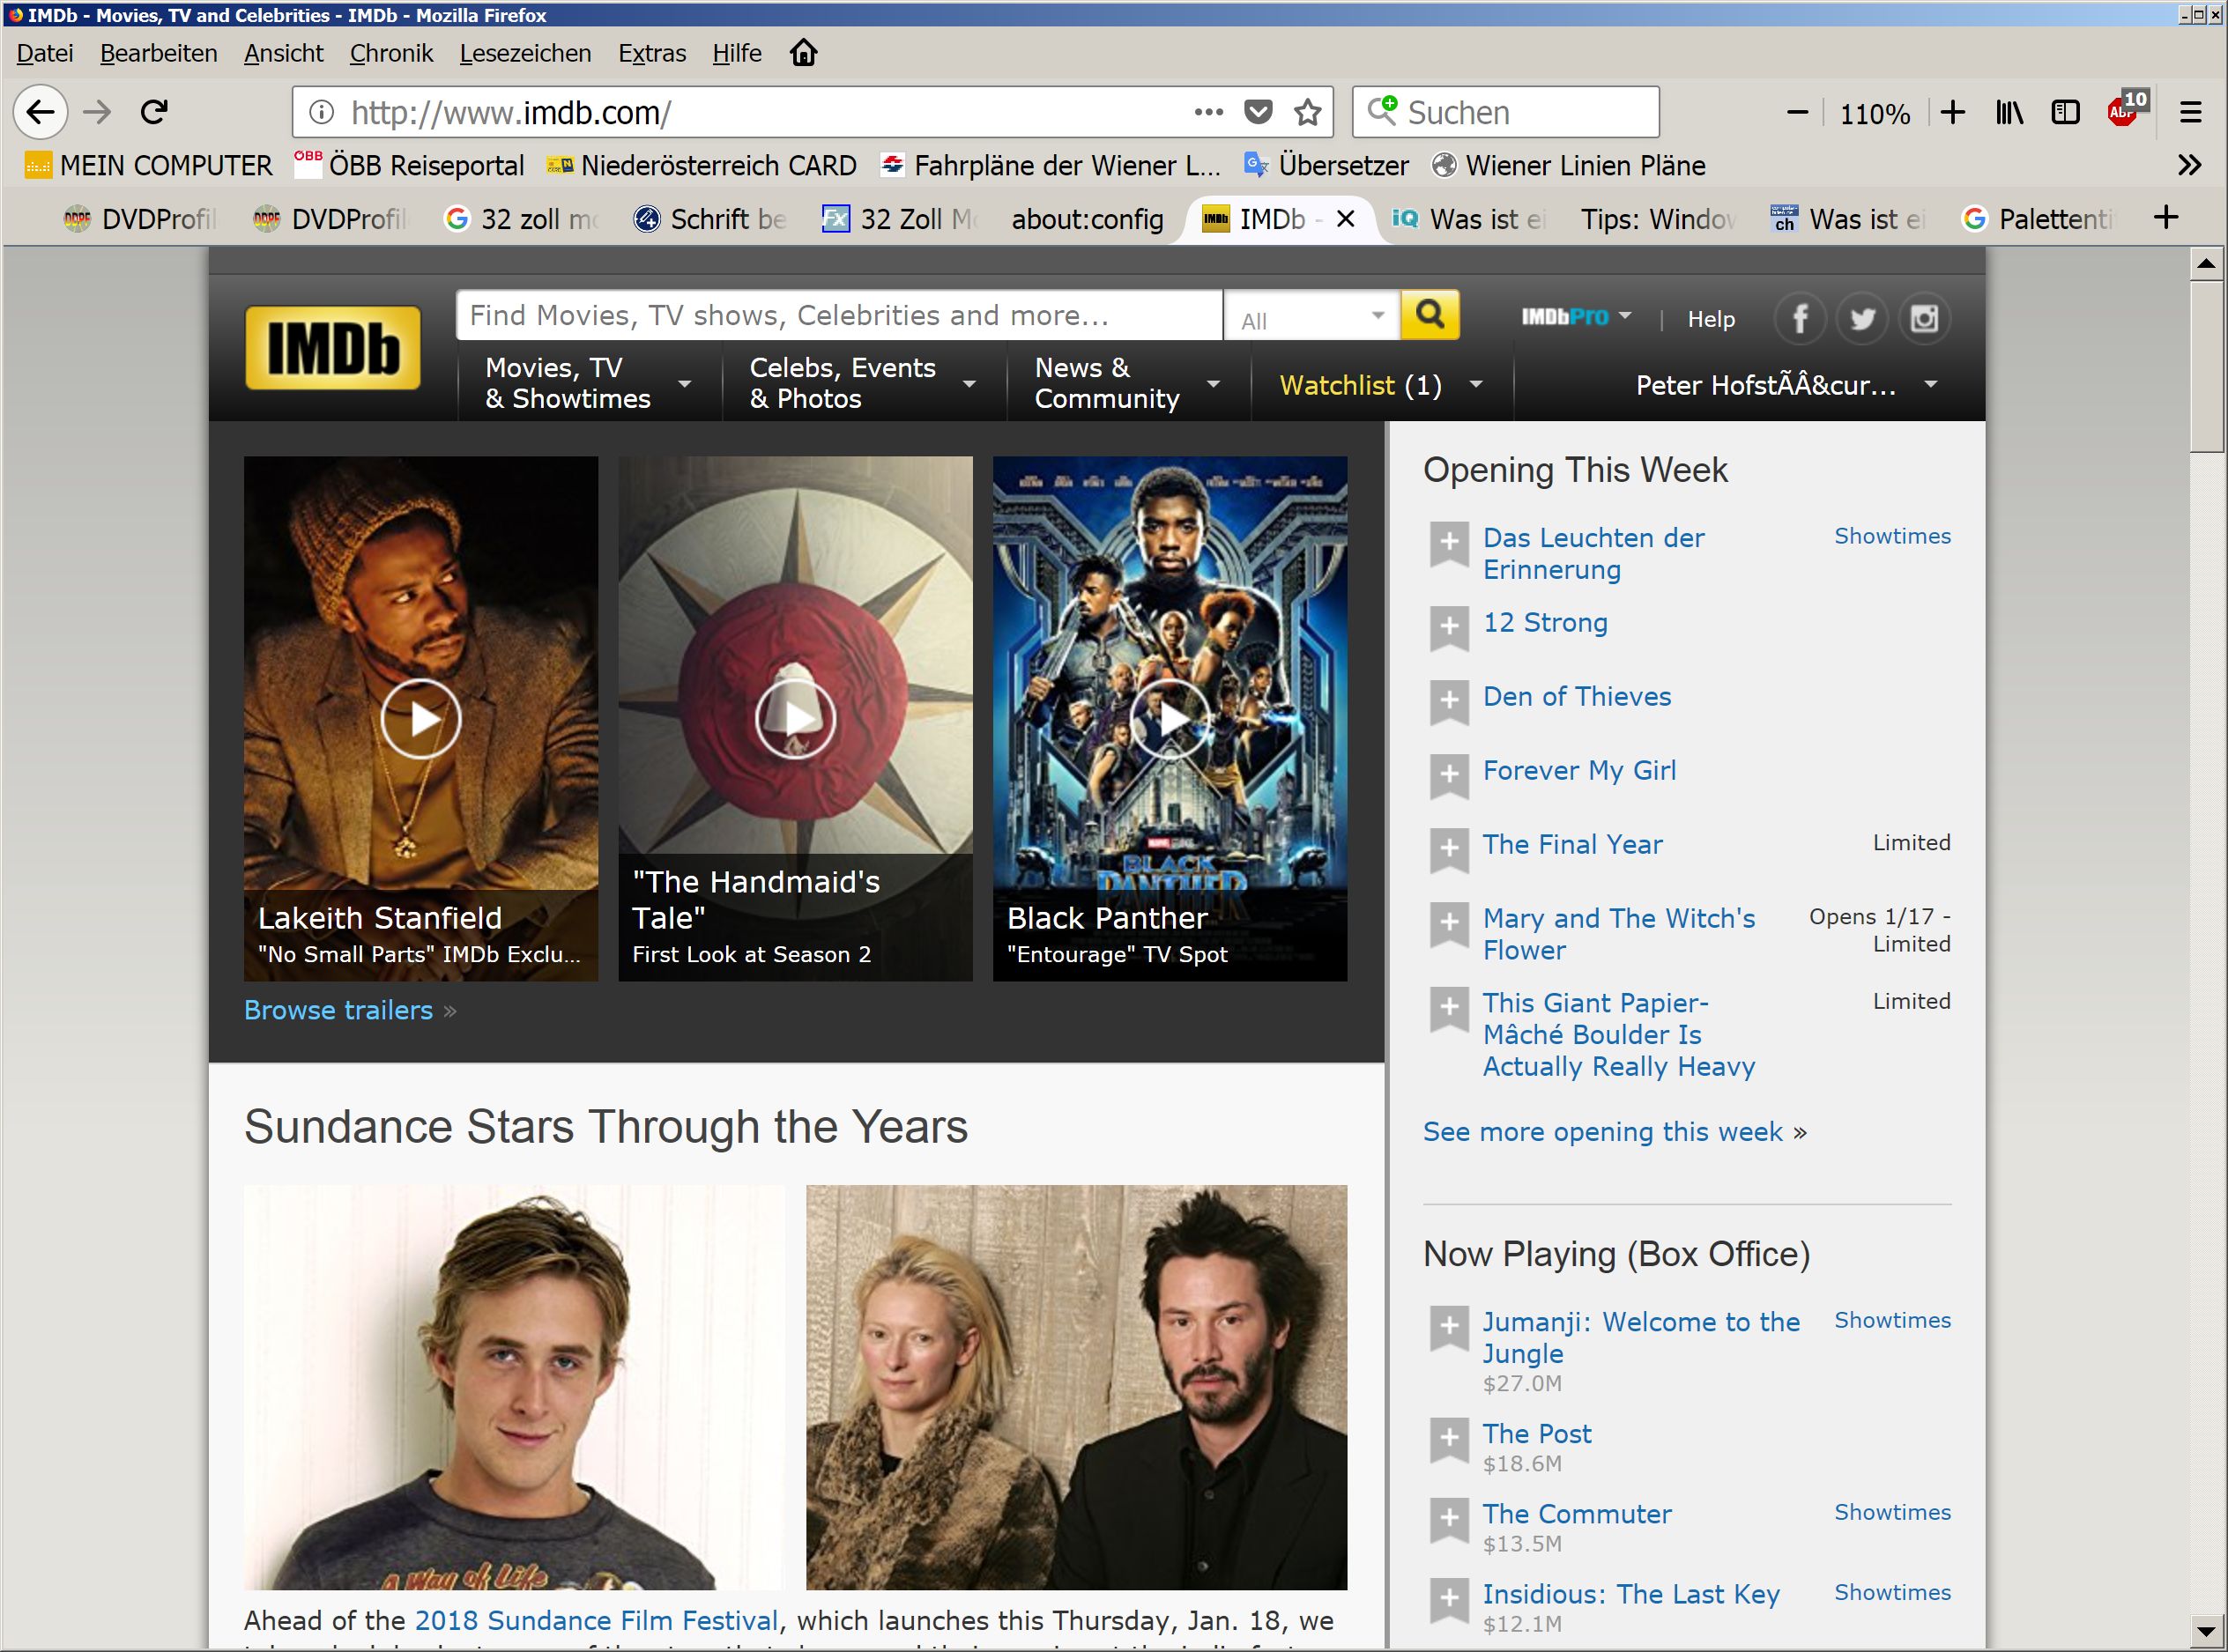Open the Adblock Plus extension icon
This screenshot has height=1652, width=2228.
[x=2121, y=111]
